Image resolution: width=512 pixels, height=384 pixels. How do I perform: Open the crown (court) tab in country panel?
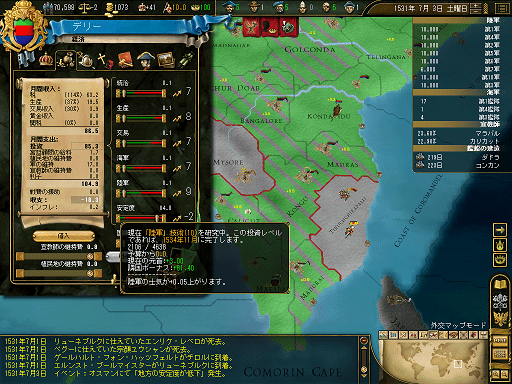coord(46,60)
